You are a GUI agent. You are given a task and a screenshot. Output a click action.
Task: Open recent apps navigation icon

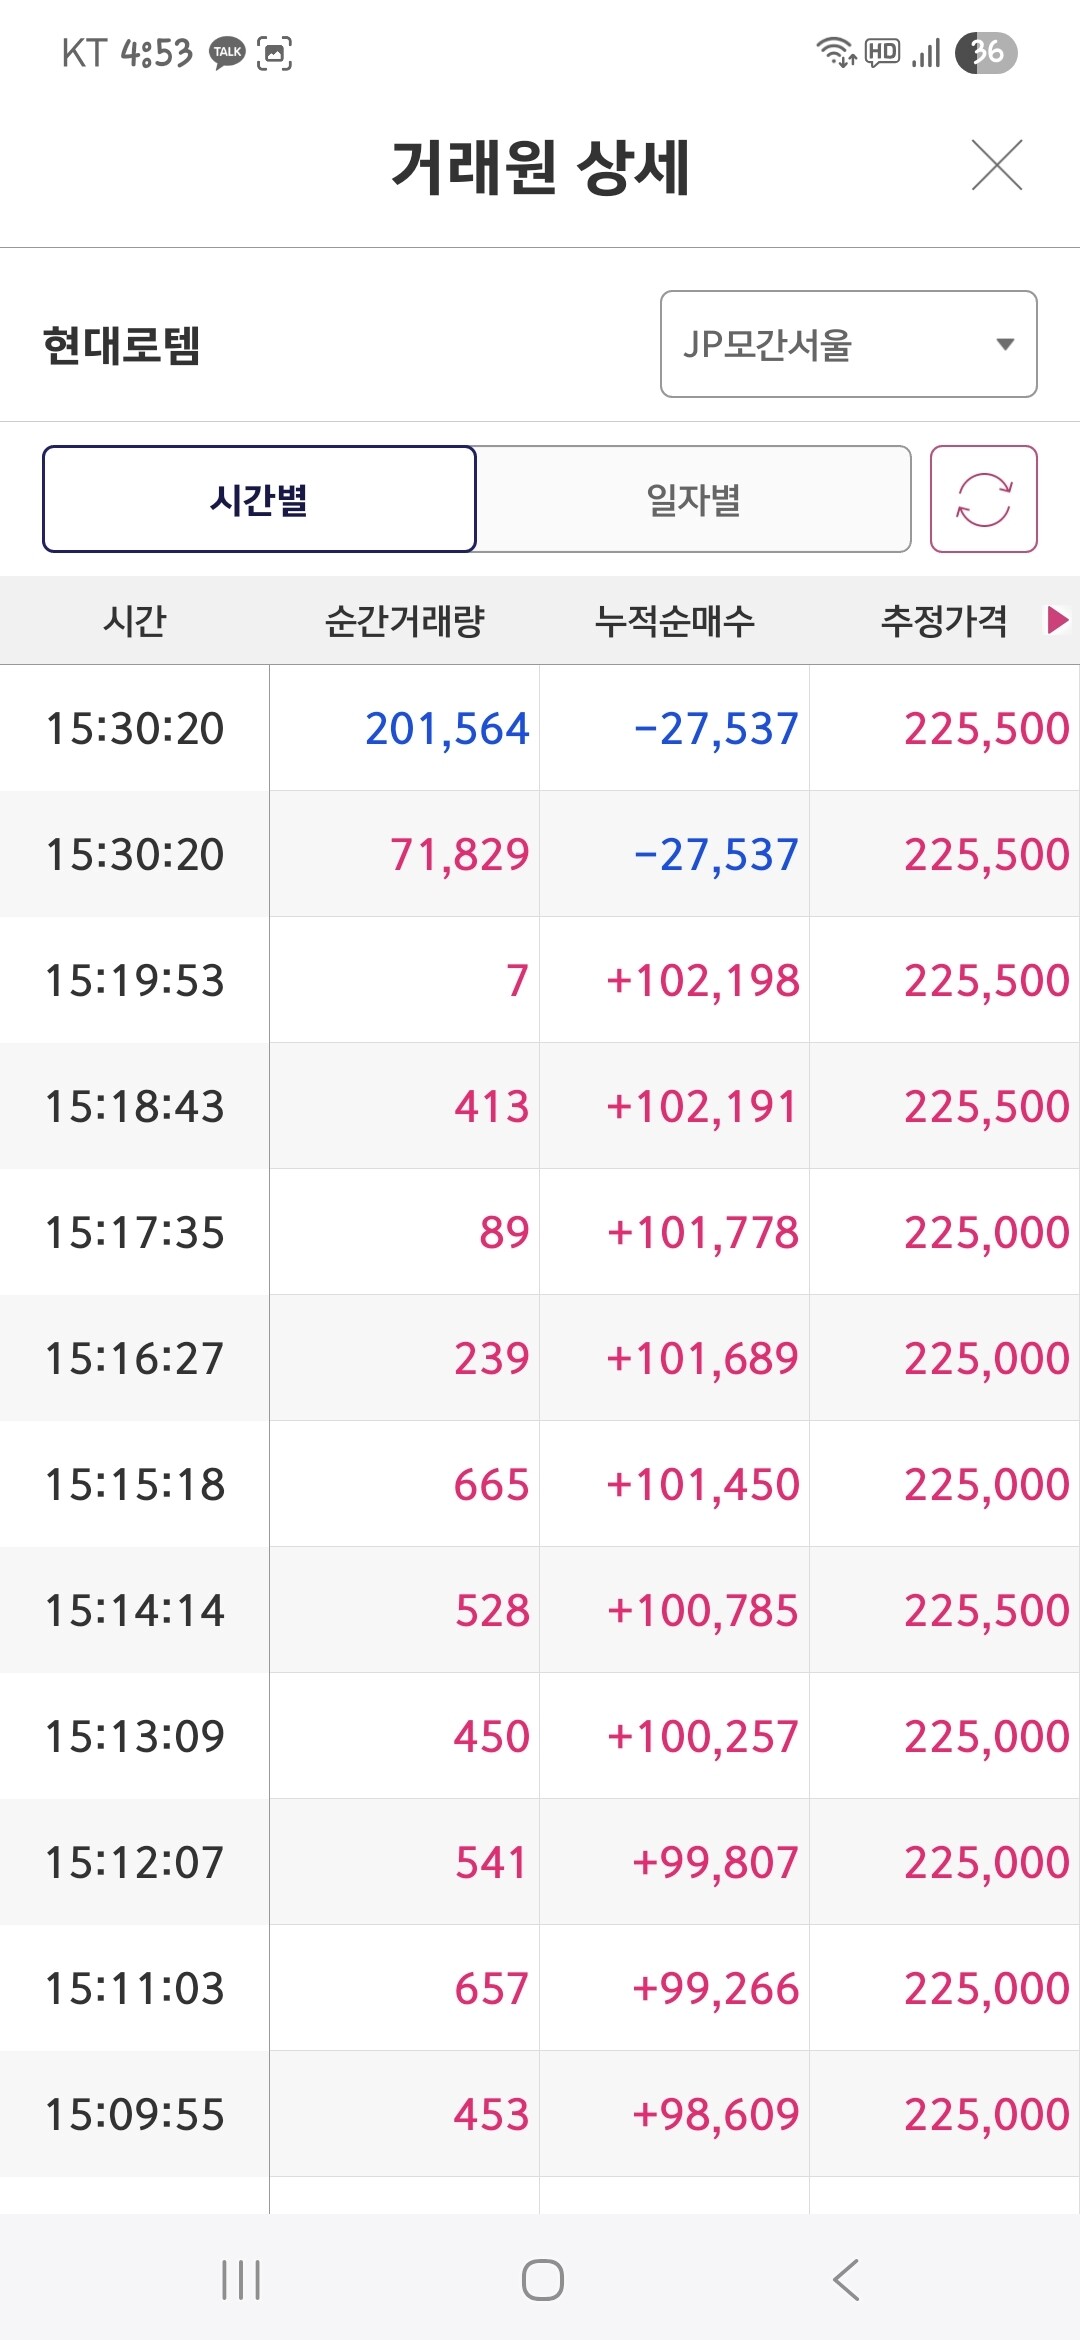[x=241, y=2280]
